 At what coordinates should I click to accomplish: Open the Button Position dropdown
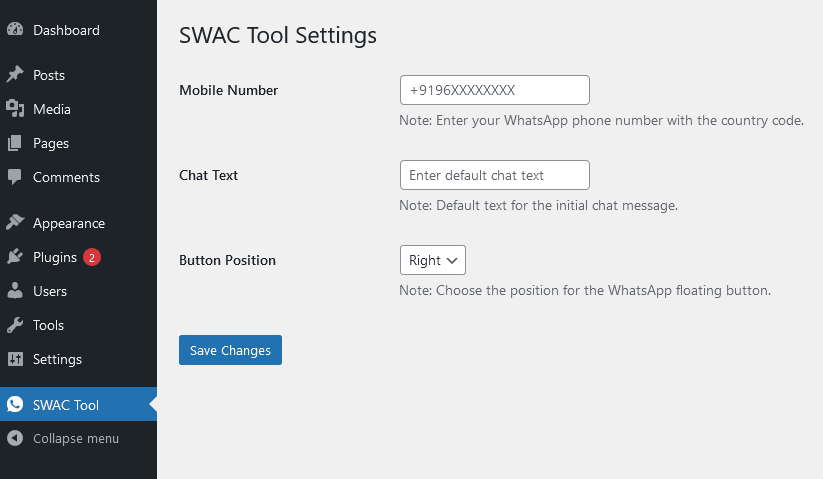(x=432, y=260)
